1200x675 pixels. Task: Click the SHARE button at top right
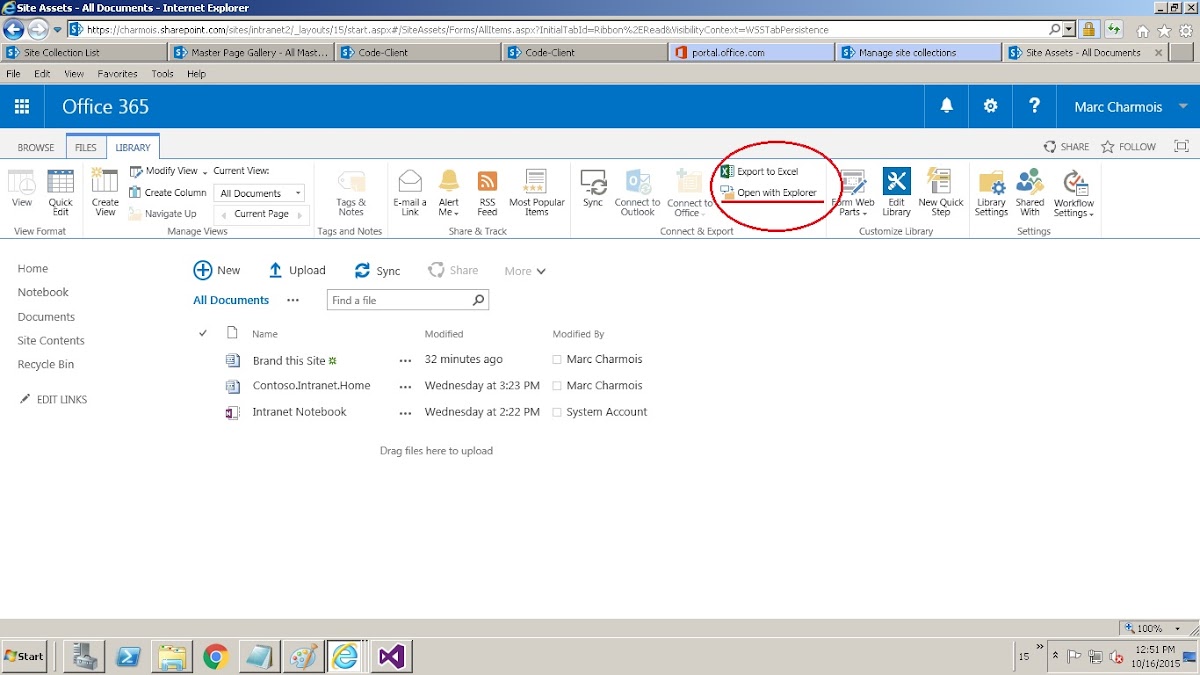coord(1066,146)
